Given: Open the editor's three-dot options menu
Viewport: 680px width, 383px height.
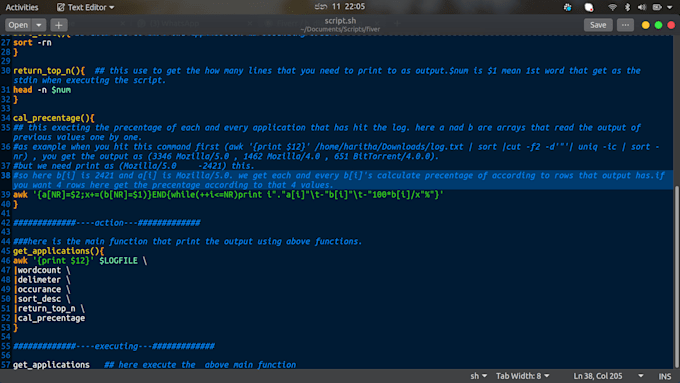Looking at the screenshot, I should pyautogui.click(x=625, y=25).
